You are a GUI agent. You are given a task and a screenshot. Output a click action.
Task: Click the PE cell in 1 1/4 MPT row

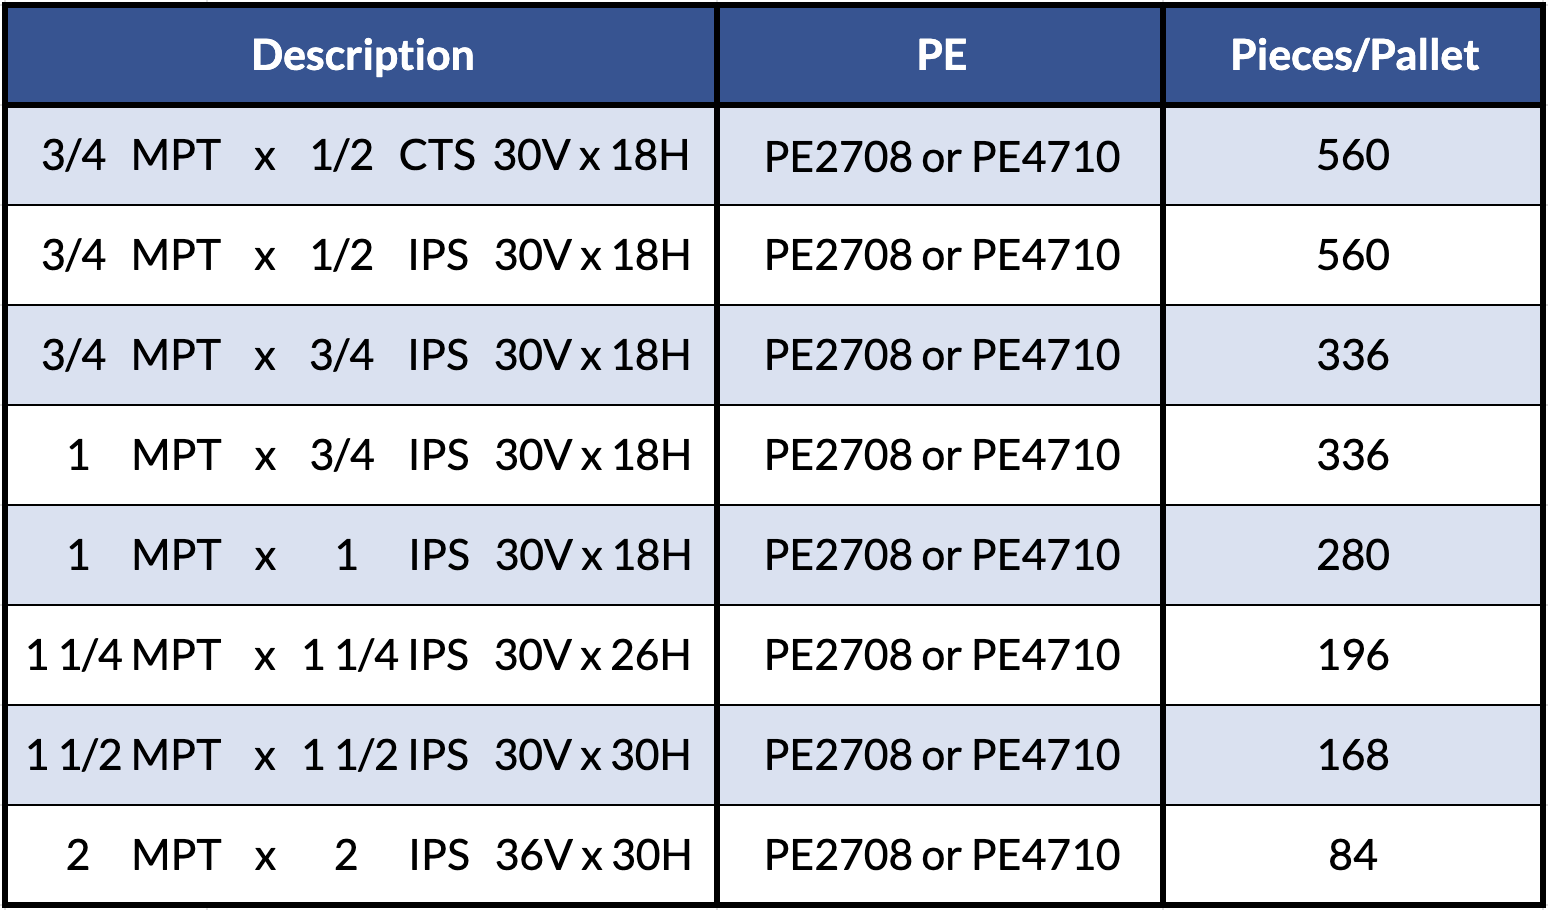pyautogui.click(x=941, y=656)
